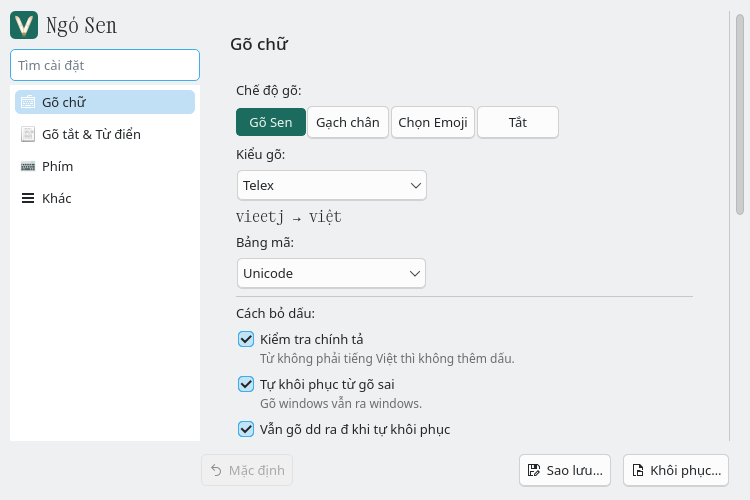Expand the Bảng mã Unicode dropdown

[x=331, y=273]
